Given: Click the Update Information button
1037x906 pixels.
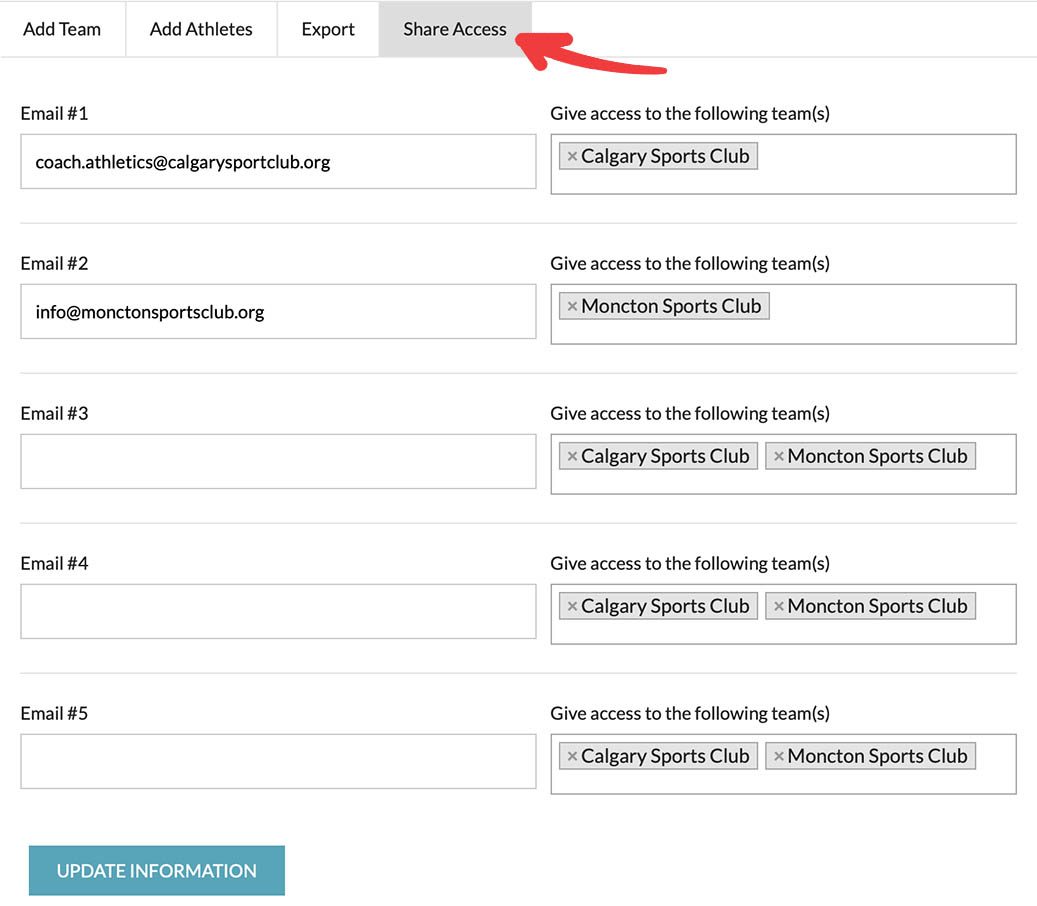Looking at the screenshot, I should (x=157, y=870).
